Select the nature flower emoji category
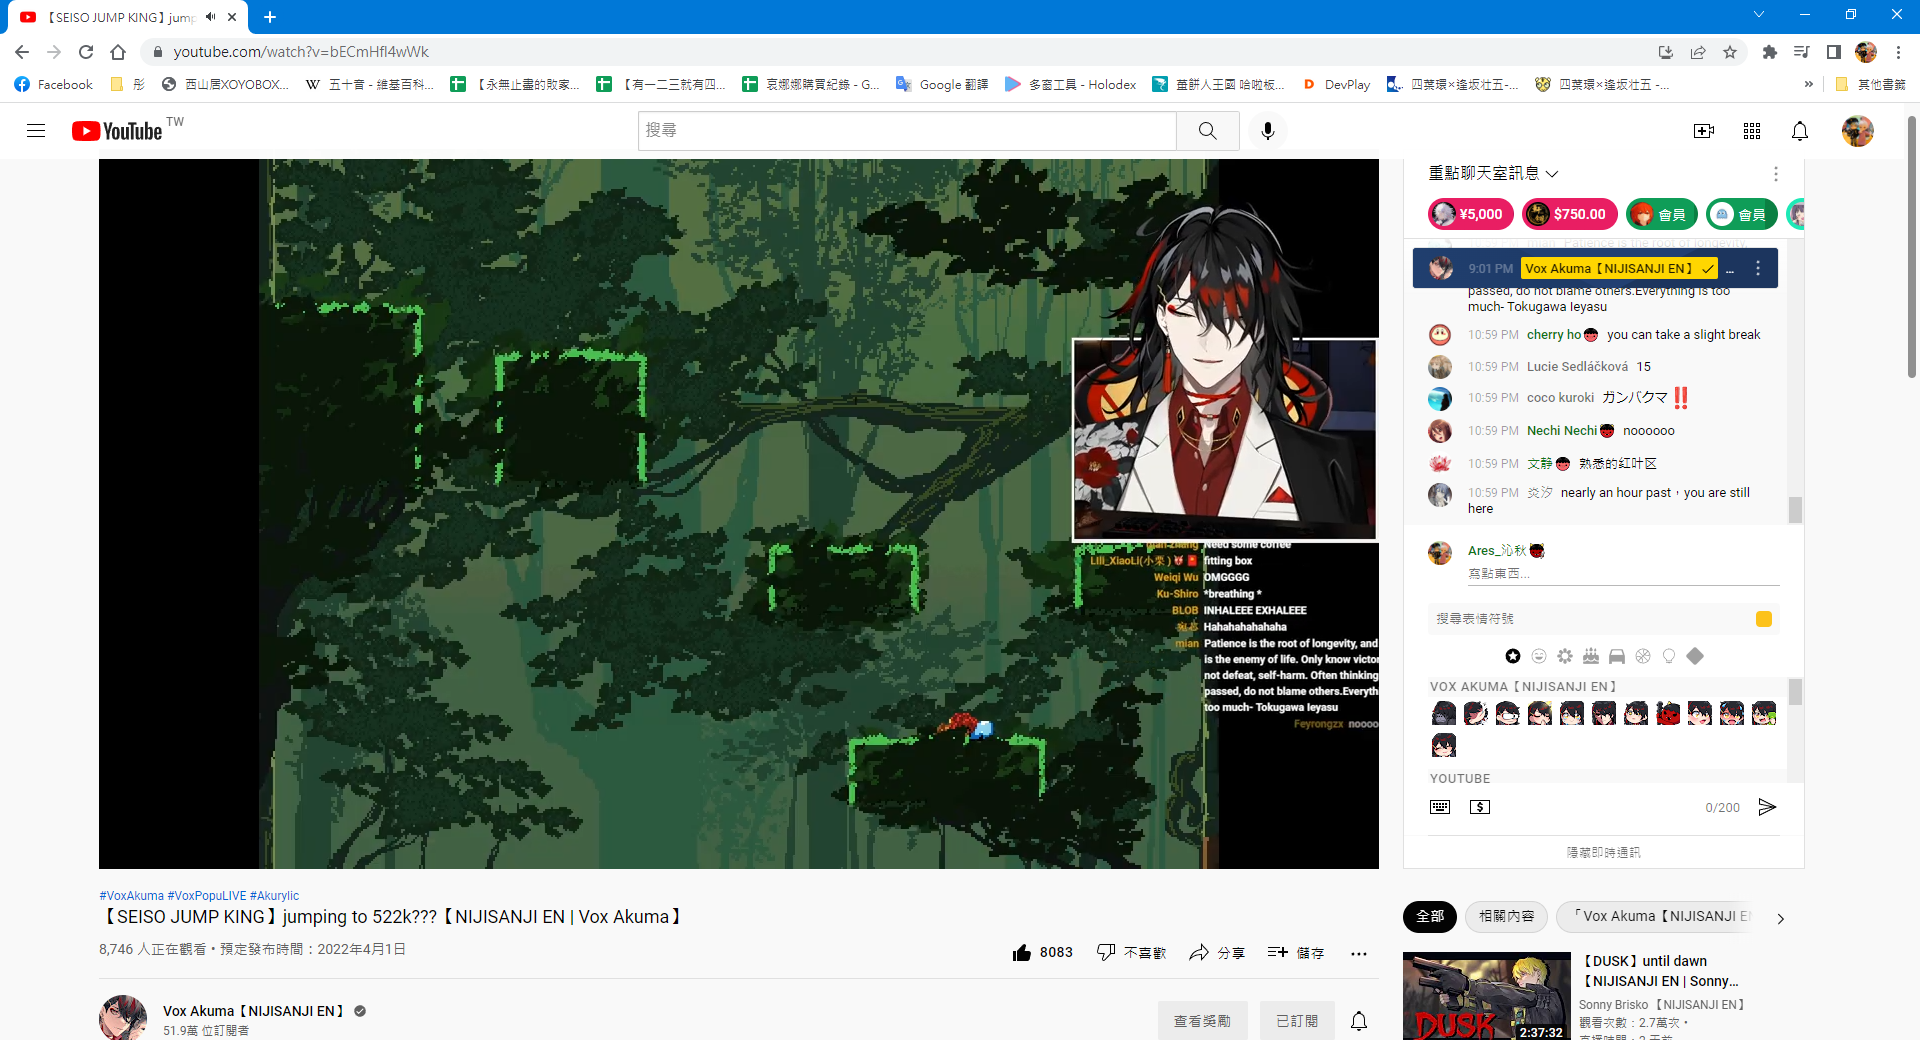Image resolution: width=1920 pixels, height=1040 pixels. coord(1565,656)
